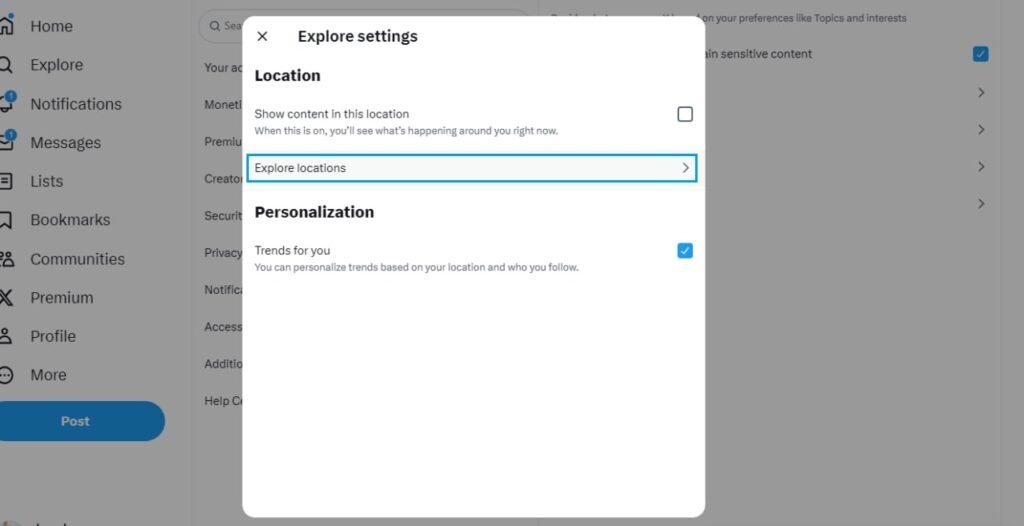The height and width of the screenshot is (526, 1024).
Task: Enable Show content in this location checkbox
Action: [685, 114]
